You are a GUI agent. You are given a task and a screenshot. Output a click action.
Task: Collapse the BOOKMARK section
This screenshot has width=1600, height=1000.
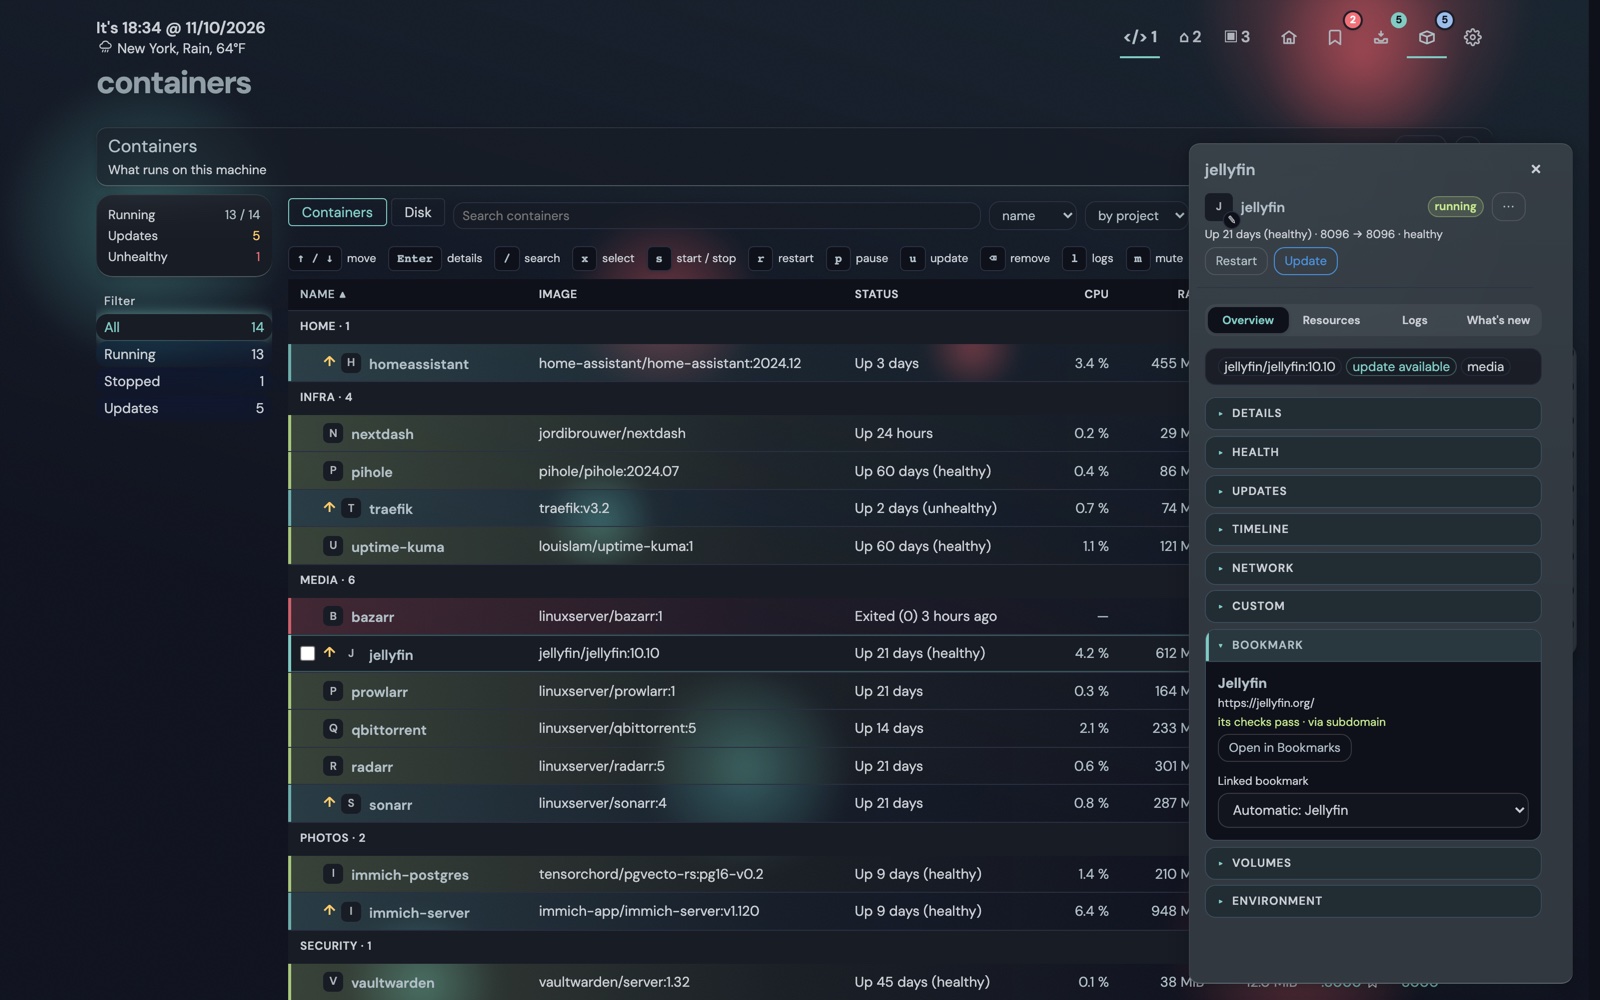click(1373, 645)
